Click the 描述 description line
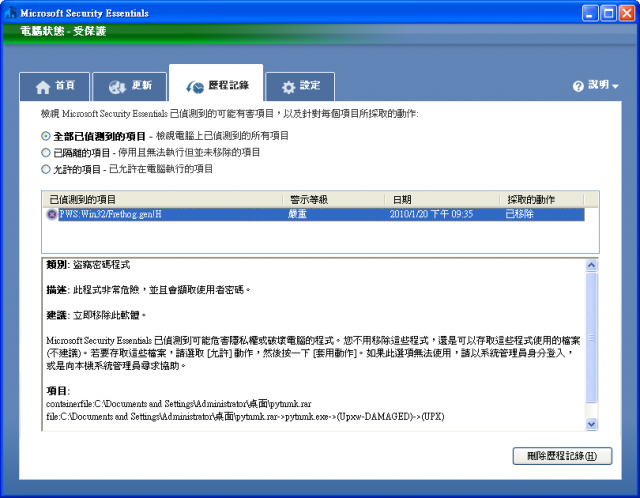Viewport: 640px width, 498px height. click(148, 290)
